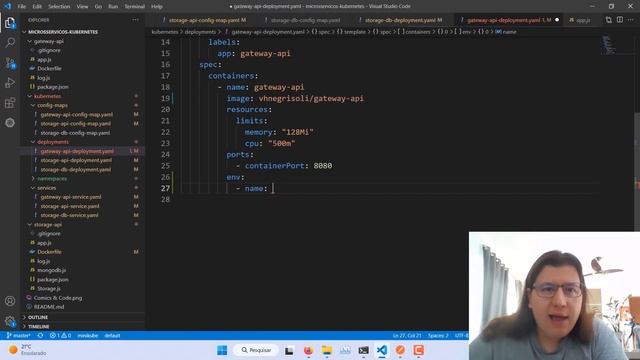
Task: Expand the OUTLINE section
Action: [38, 317]
